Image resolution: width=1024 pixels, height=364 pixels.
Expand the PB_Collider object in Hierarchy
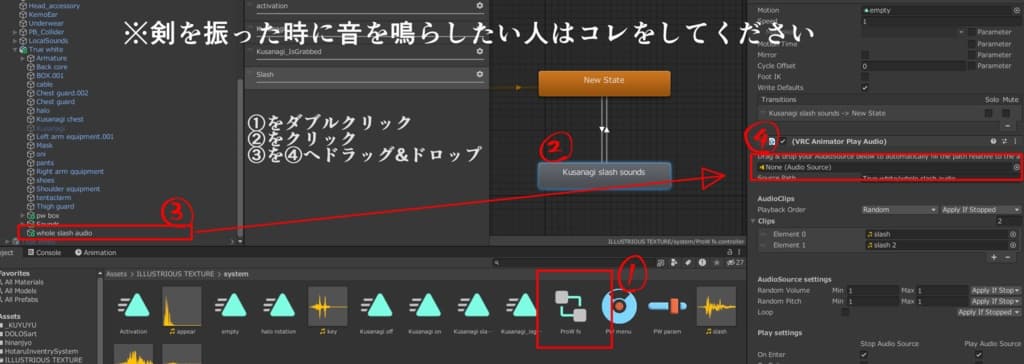tap(15, 31)
